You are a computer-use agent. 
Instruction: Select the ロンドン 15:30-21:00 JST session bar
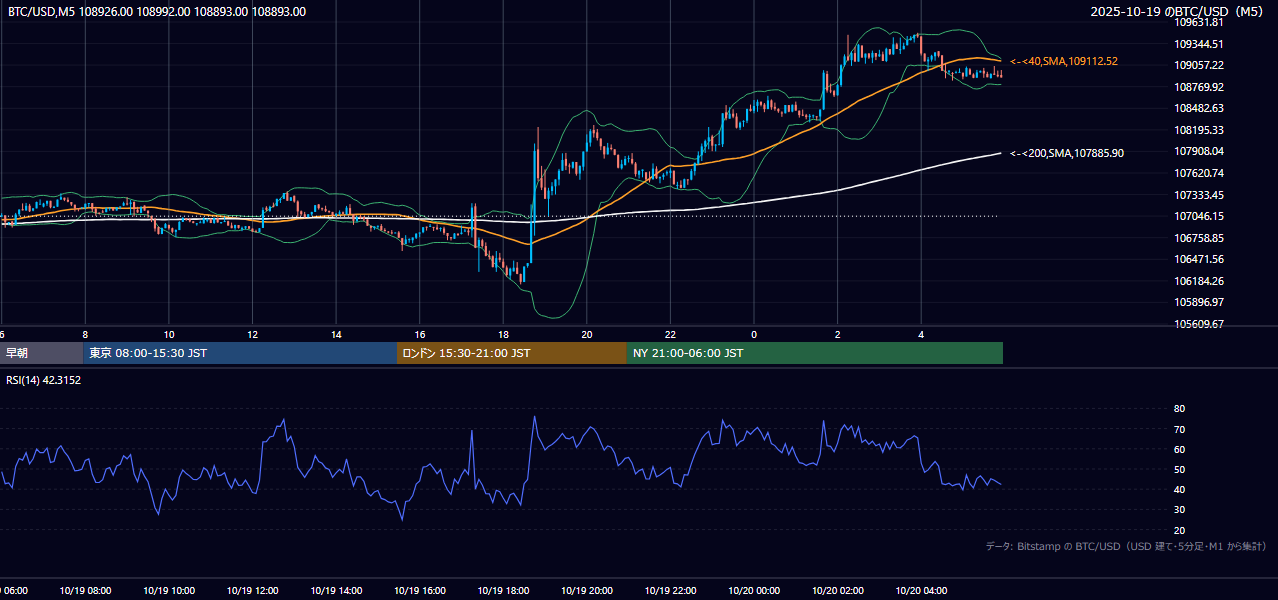click(x=512, y=353)
